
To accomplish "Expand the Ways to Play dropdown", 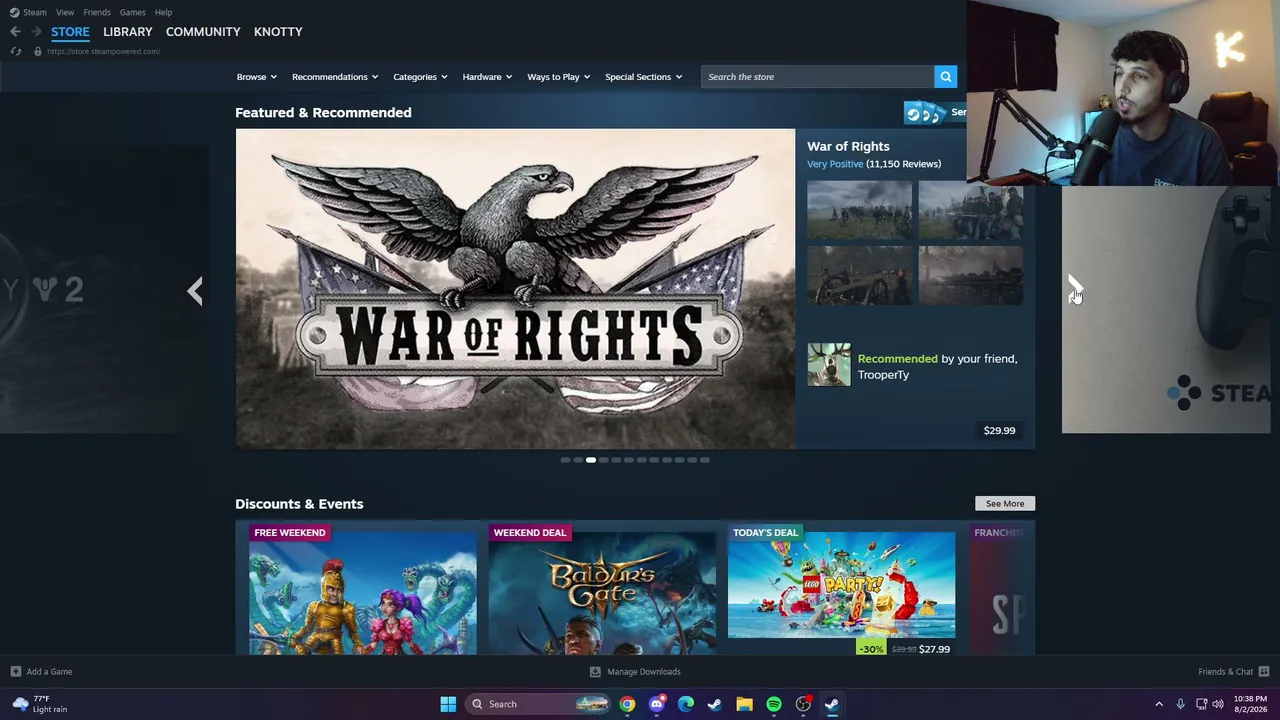I will (559, 77).
